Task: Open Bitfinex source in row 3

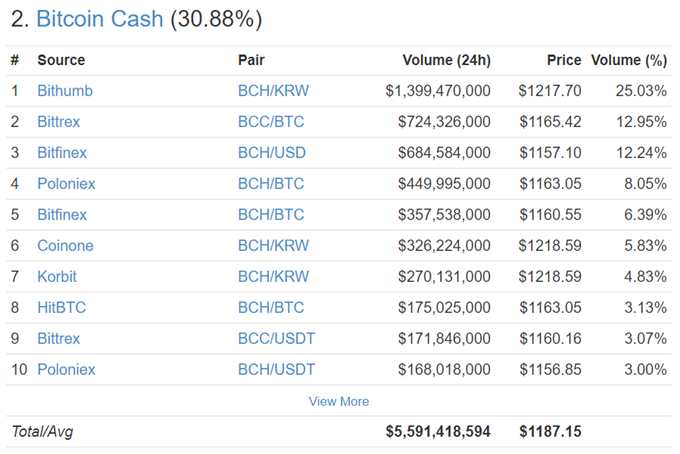Action: 62,153
